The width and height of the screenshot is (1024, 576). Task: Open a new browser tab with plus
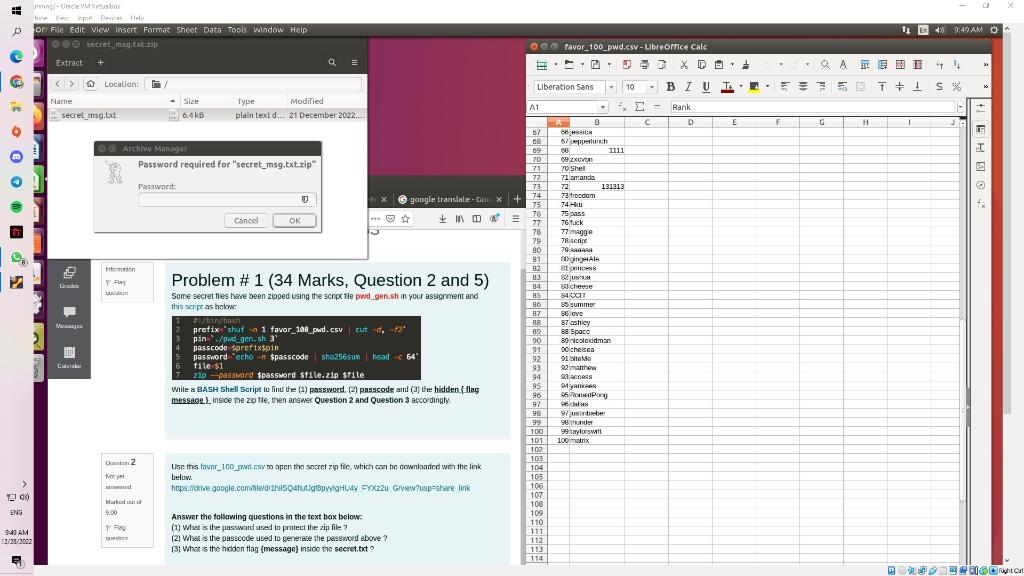(517, 199)
